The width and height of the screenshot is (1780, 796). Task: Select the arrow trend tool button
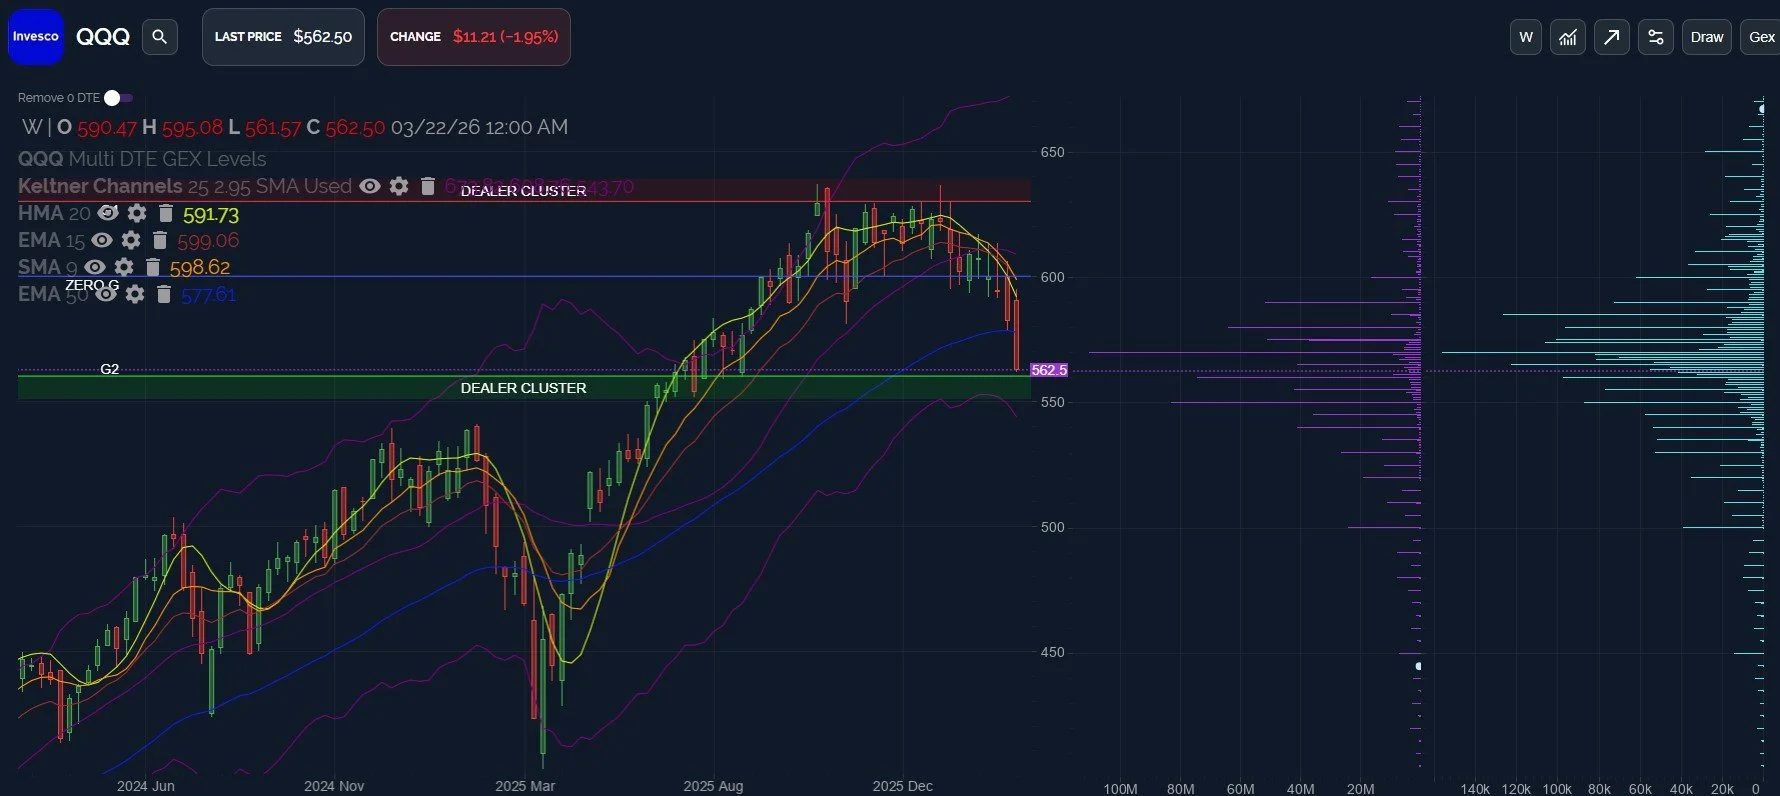click(x=1612, y=37)
